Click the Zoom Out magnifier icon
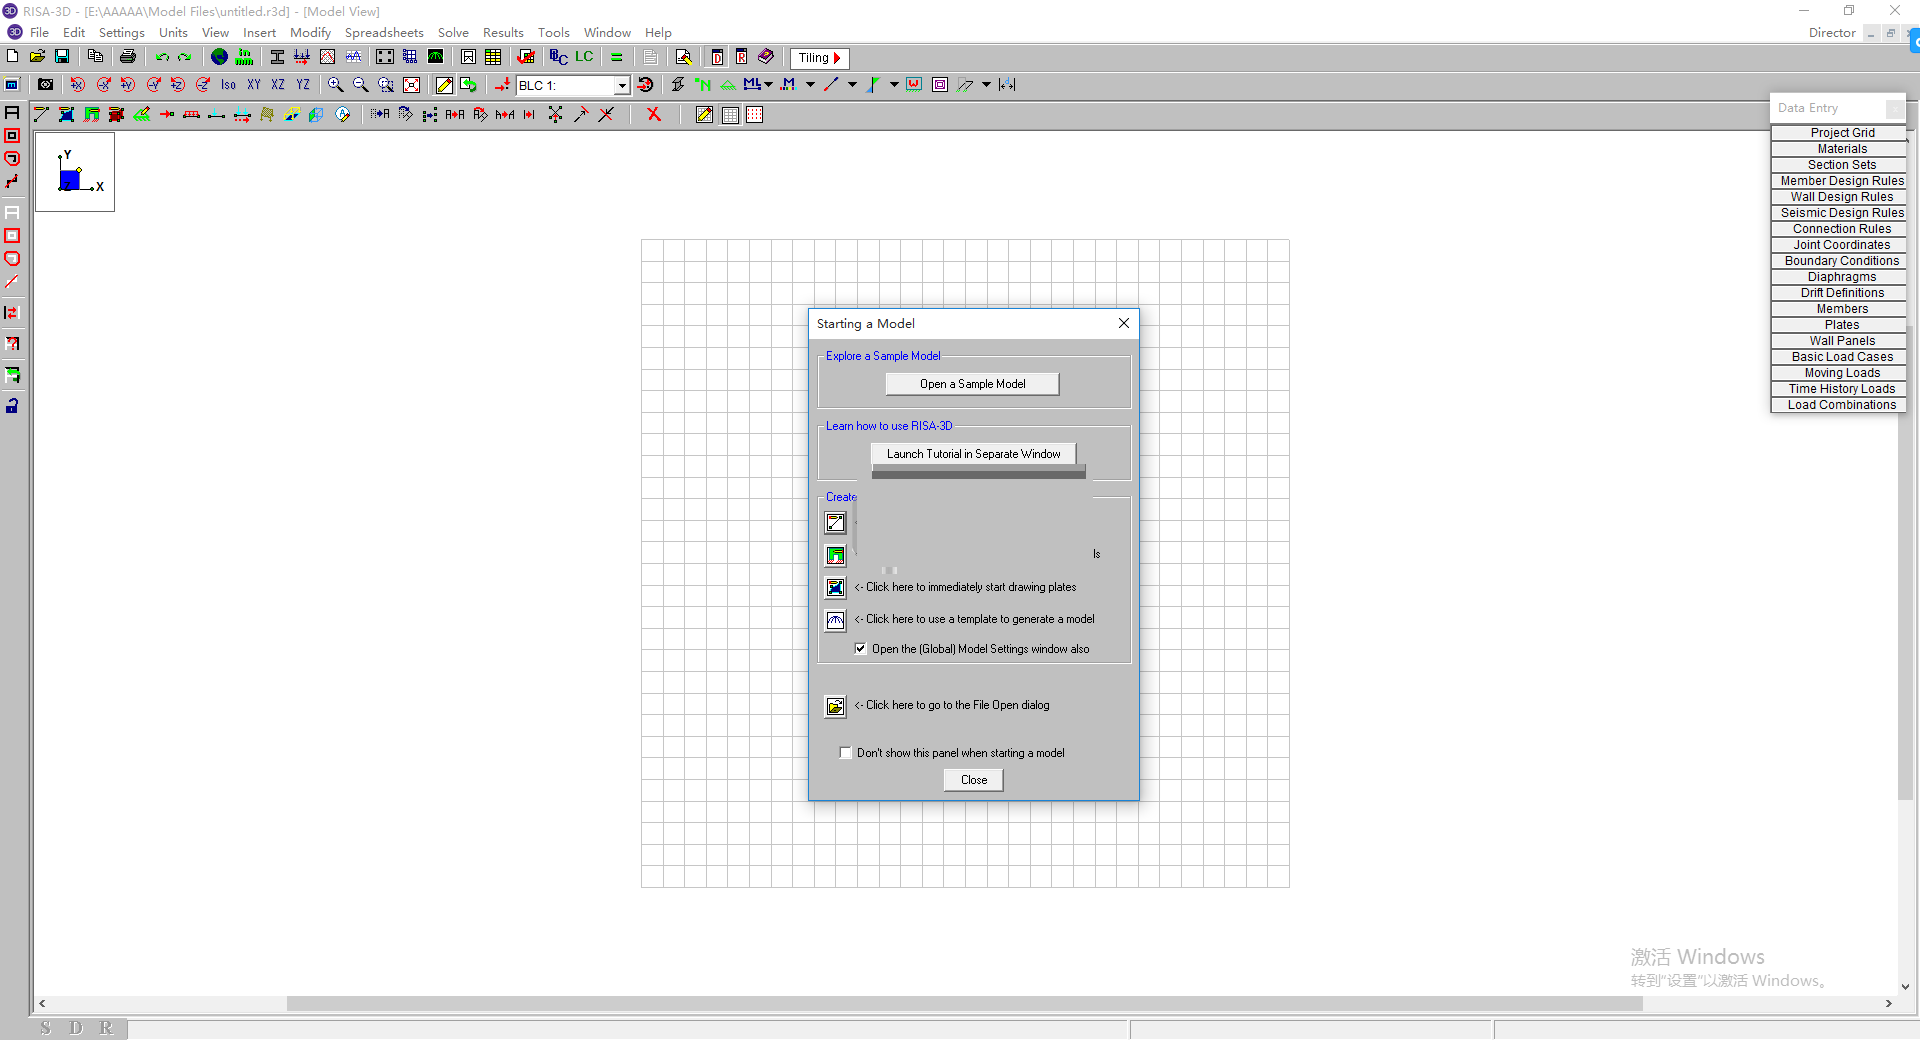 (361, 85)
